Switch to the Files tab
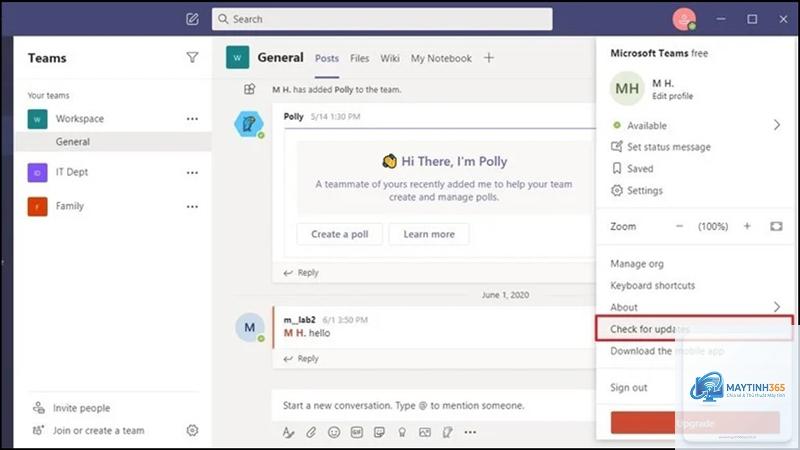 (359, 59)
